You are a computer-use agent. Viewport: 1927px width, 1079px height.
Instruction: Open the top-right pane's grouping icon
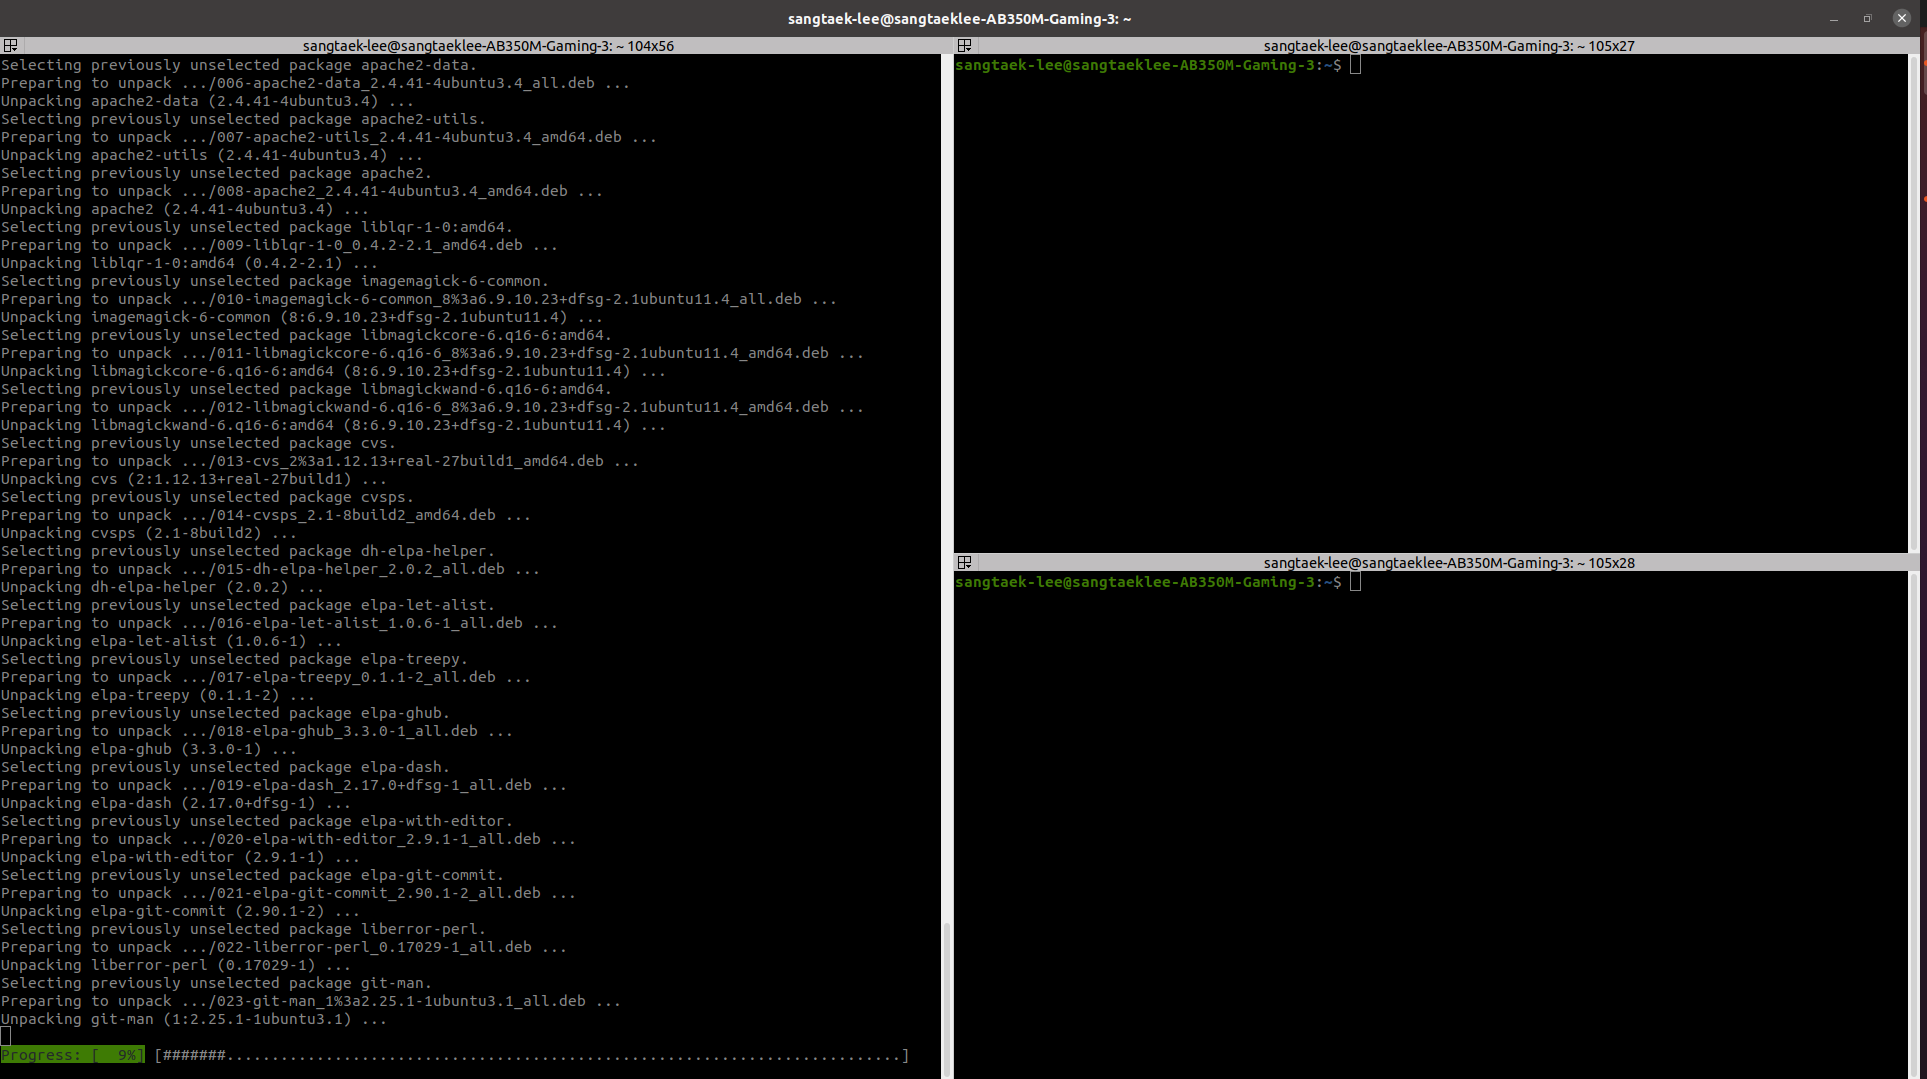point(964,46)
